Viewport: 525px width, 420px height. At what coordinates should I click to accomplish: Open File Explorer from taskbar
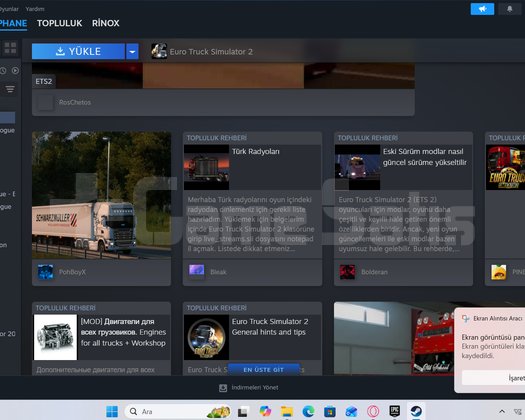click(x=287, y=411)
